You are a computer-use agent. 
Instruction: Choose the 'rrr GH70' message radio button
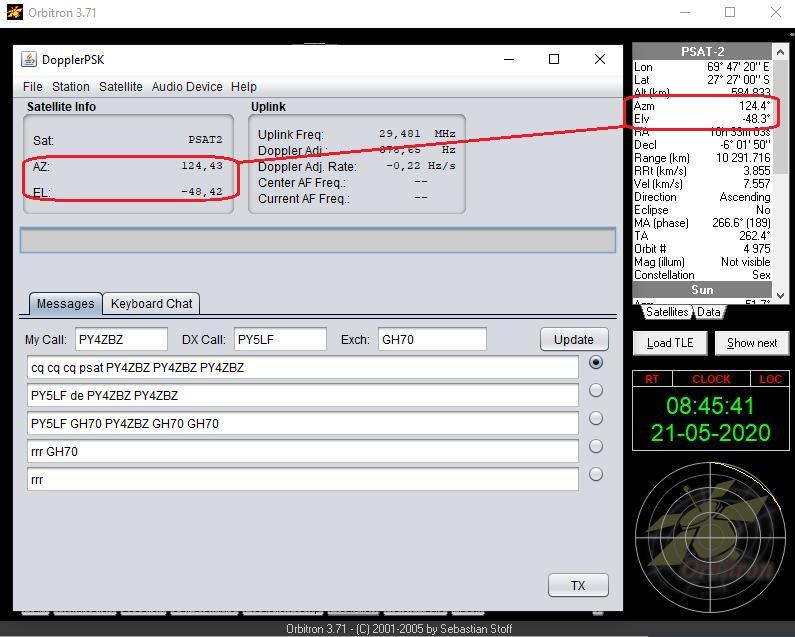tap(596, 447)
